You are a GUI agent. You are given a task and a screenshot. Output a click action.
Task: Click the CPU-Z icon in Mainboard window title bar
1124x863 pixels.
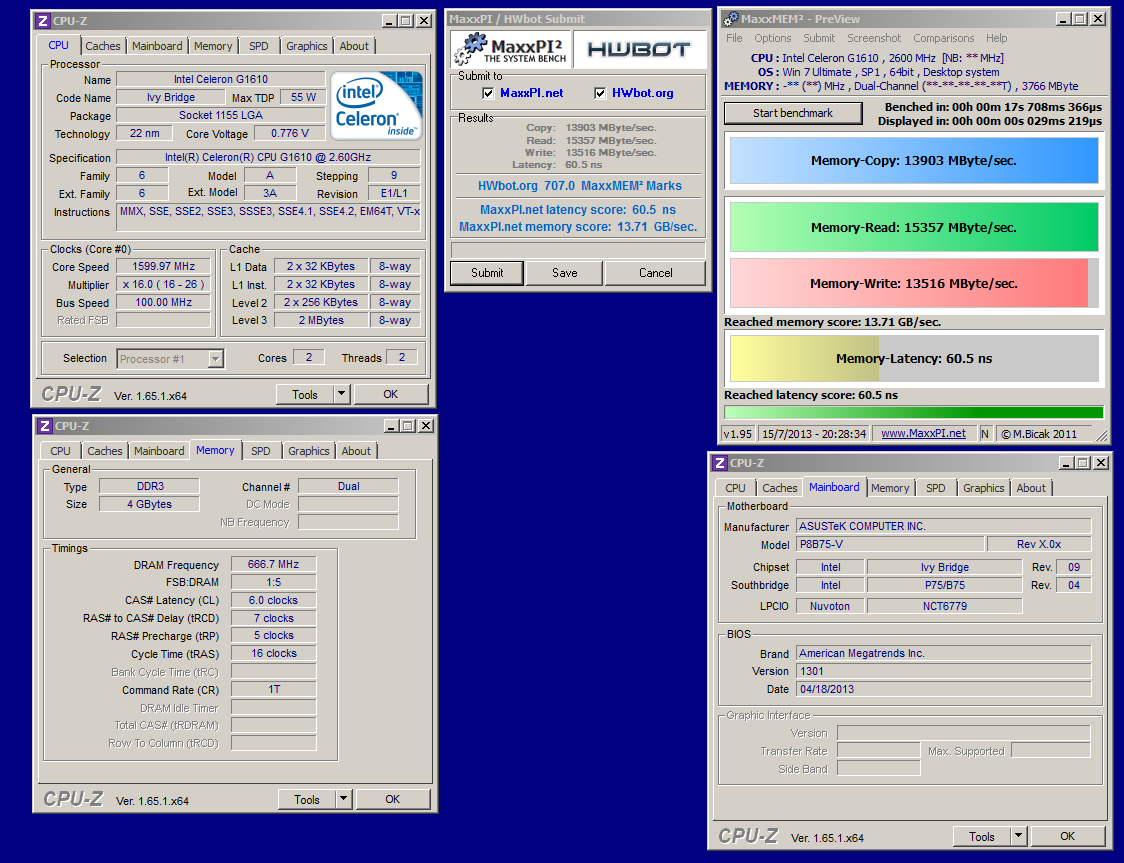point(720,463)
